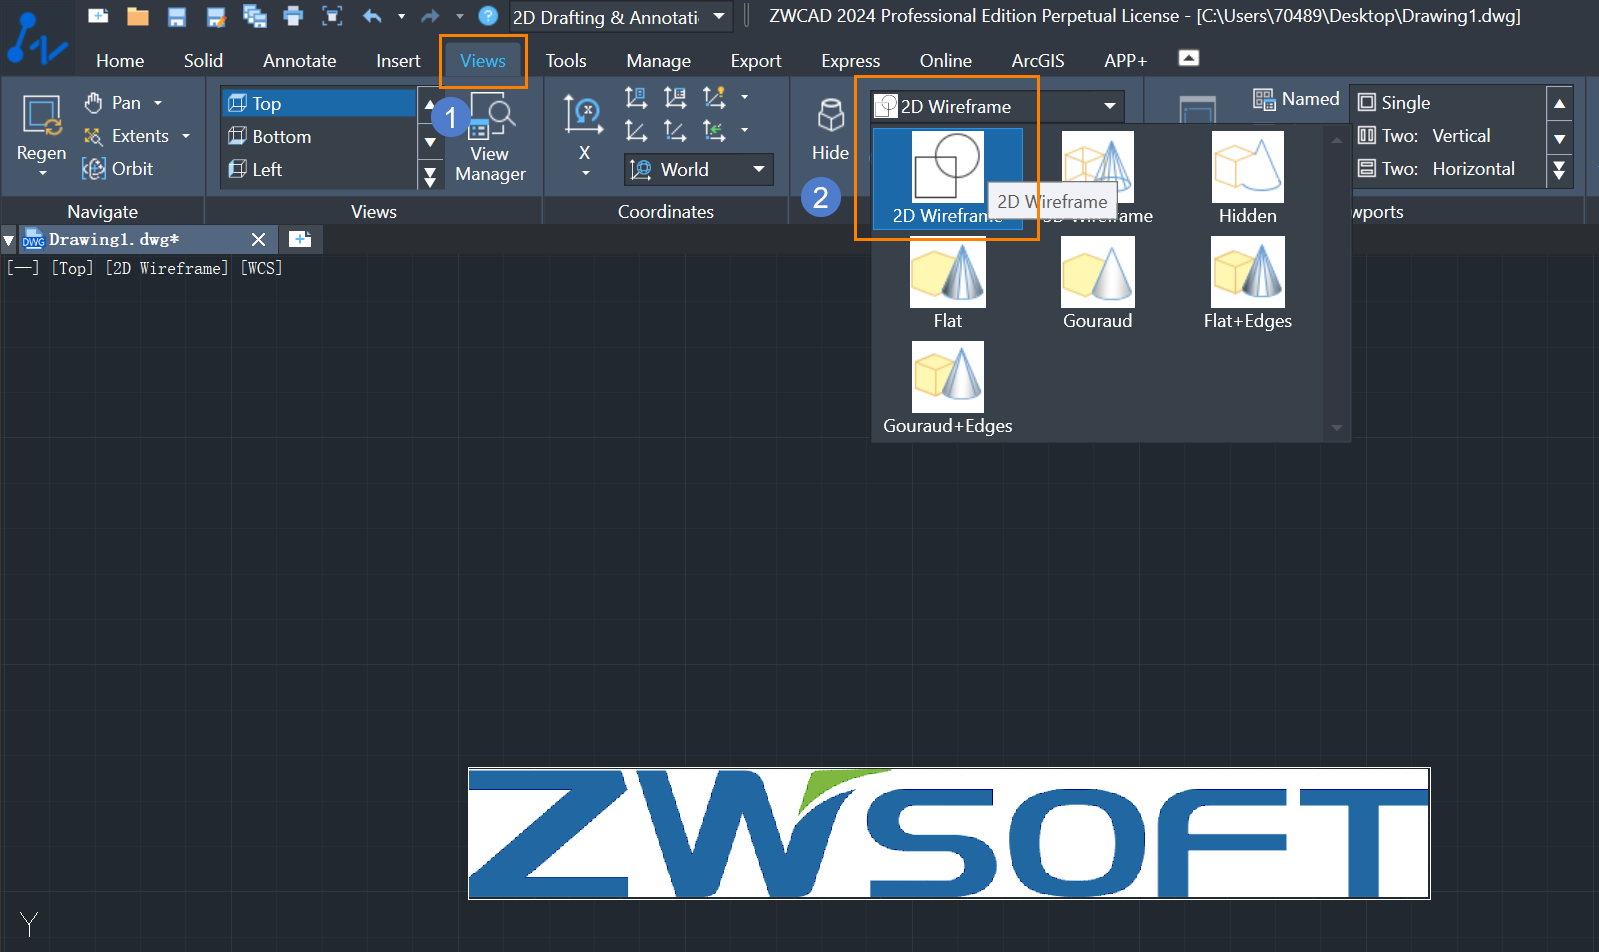Image resolution: width=1599 pixels, height=952 pixels.
Task: Click the Save As icon
Action: click(x=216, y=16)
